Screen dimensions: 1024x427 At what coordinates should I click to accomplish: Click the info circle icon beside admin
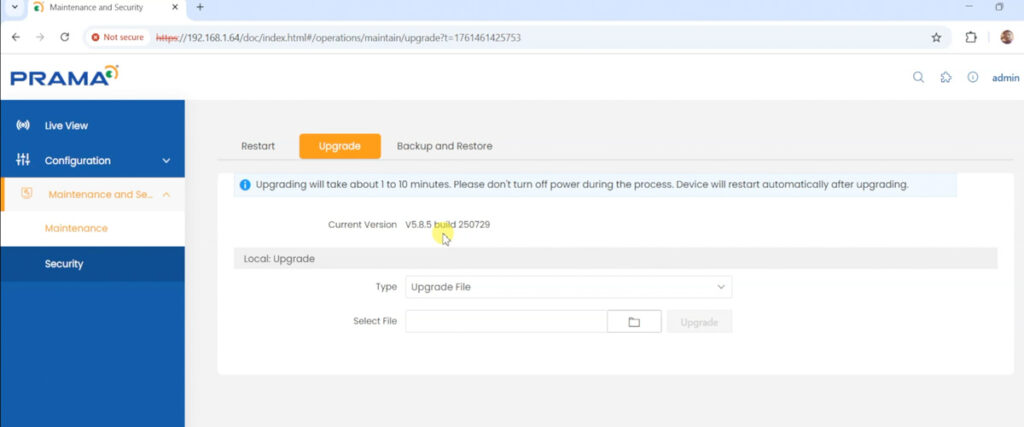pos(972,78)
